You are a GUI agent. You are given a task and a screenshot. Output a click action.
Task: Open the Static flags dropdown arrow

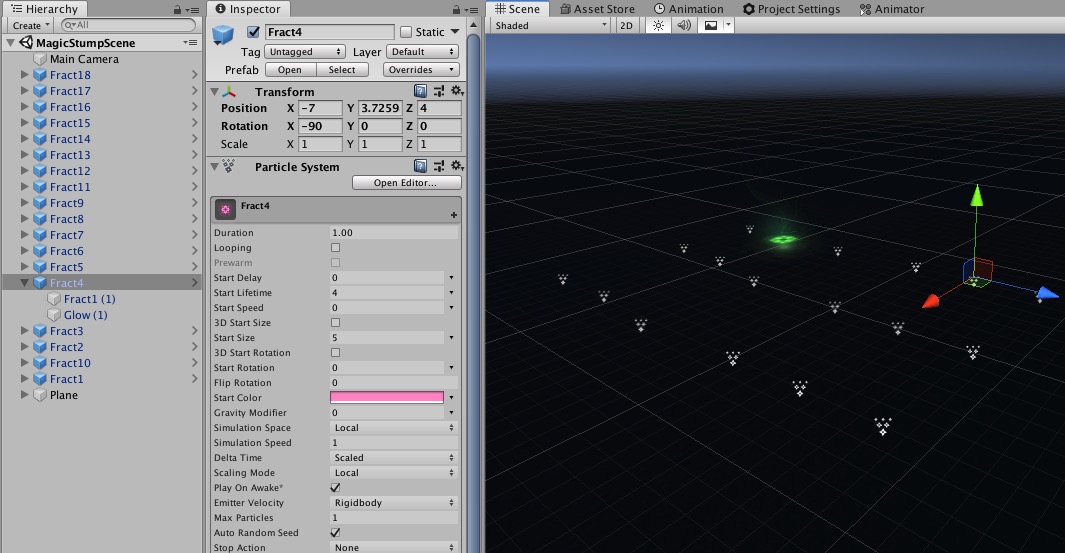[x=455, y=32]
